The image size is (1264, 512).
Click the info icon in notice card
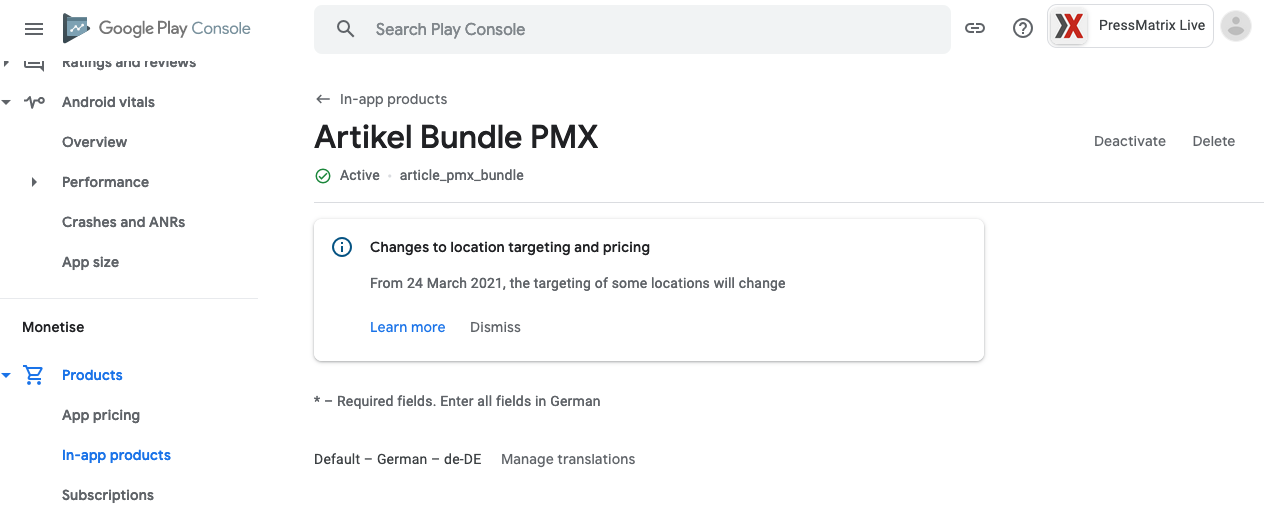pyautogui.click(x=342, y=247)
